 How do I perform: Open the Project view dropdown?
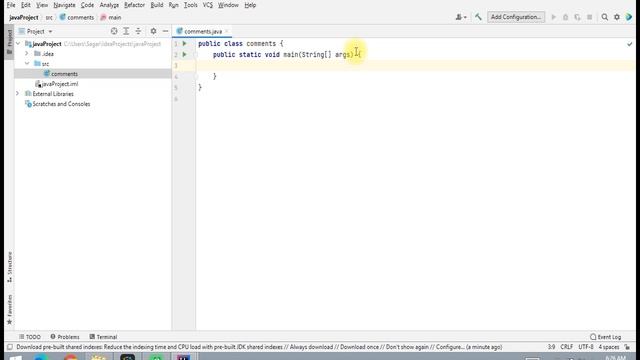(x=36, y=31)
